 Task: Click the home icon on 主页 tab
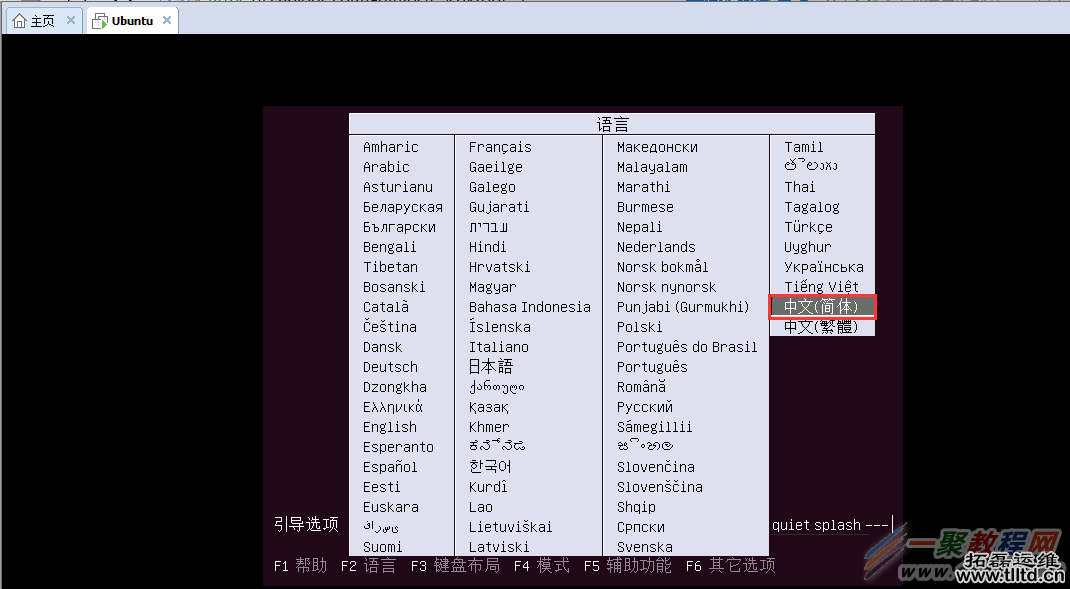(17, 18)
